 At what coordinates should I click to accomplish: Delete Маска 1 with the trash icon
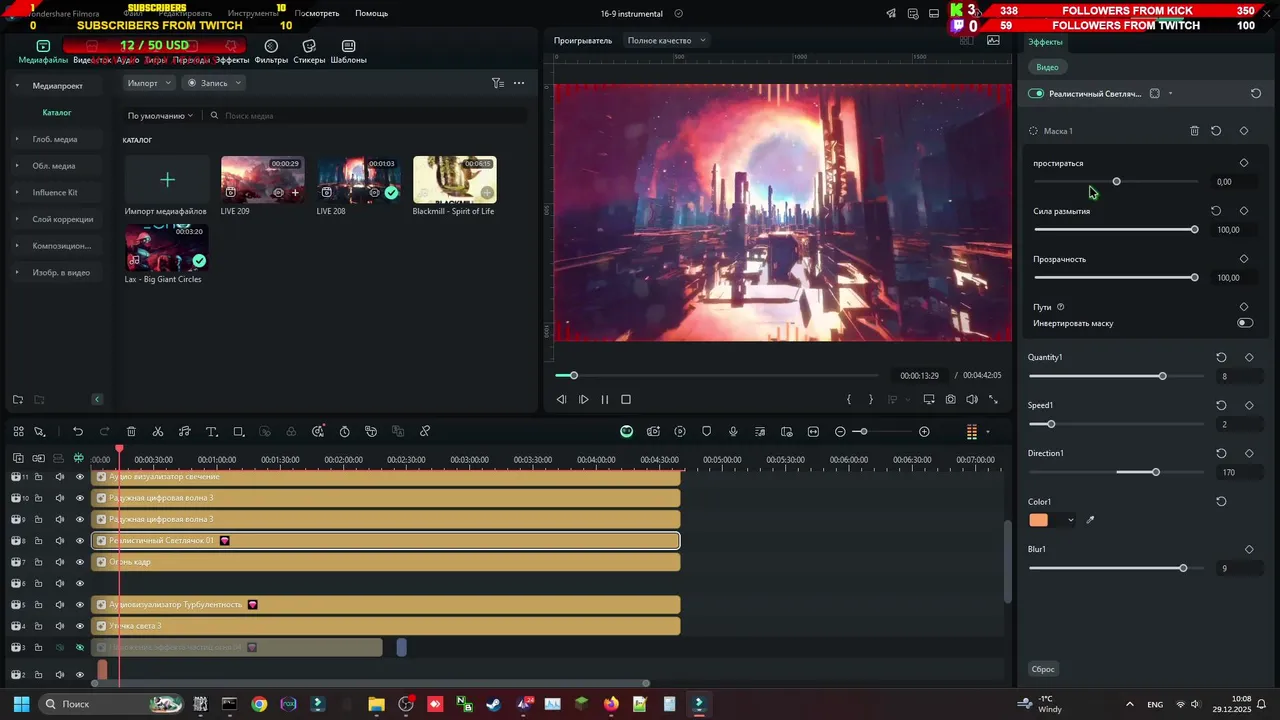pos(1194,131)
